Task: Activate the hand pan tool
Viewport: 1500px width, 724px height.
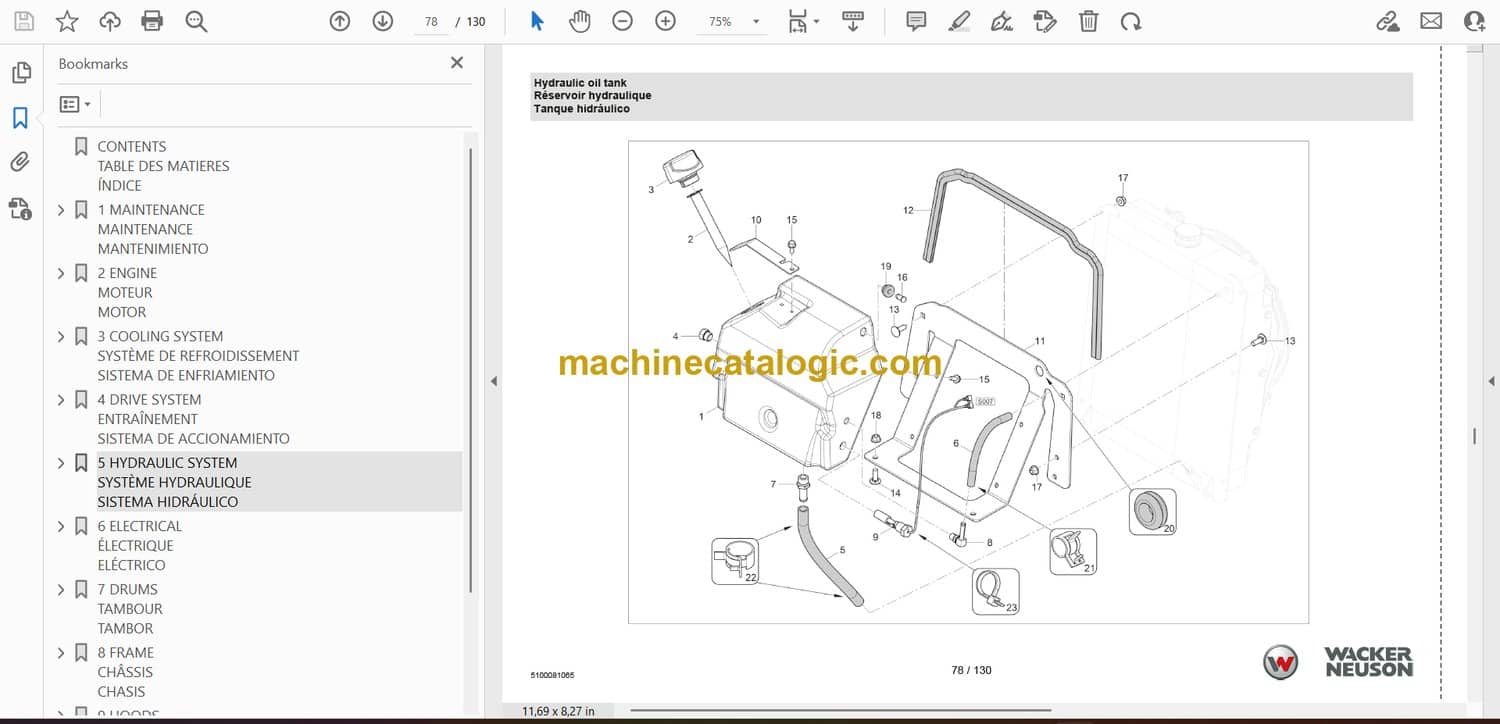Action: 580,21
